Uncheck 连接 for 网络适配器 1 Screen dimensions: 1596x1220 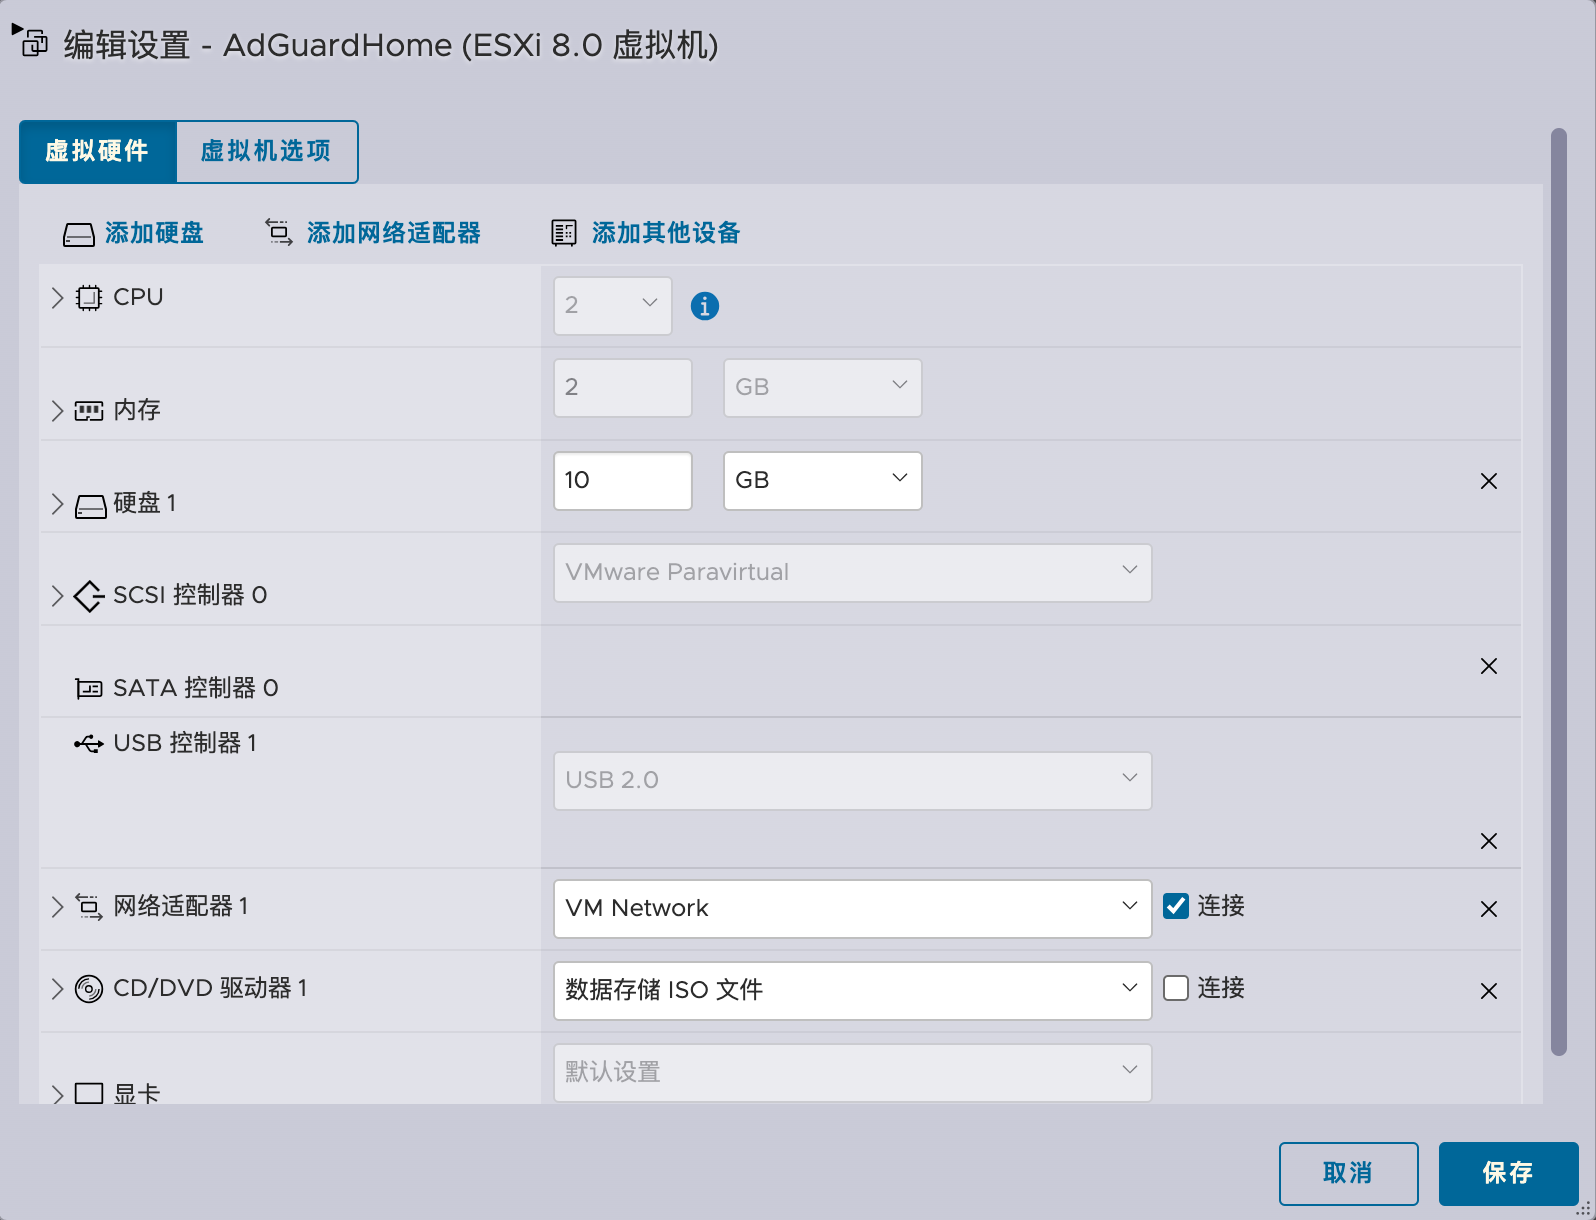1176,906
